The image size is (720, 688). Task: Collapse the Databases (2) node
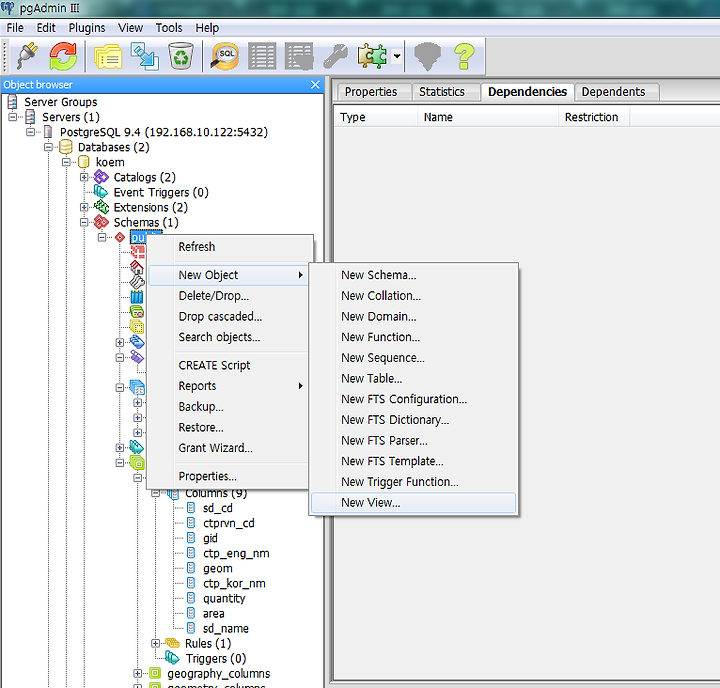point(49,147)
